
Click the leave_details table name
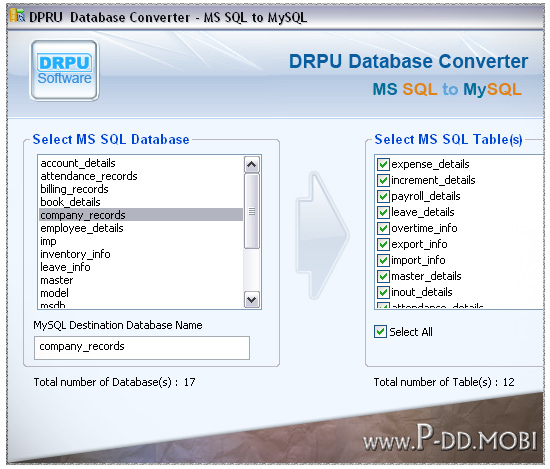click(423, 212)
